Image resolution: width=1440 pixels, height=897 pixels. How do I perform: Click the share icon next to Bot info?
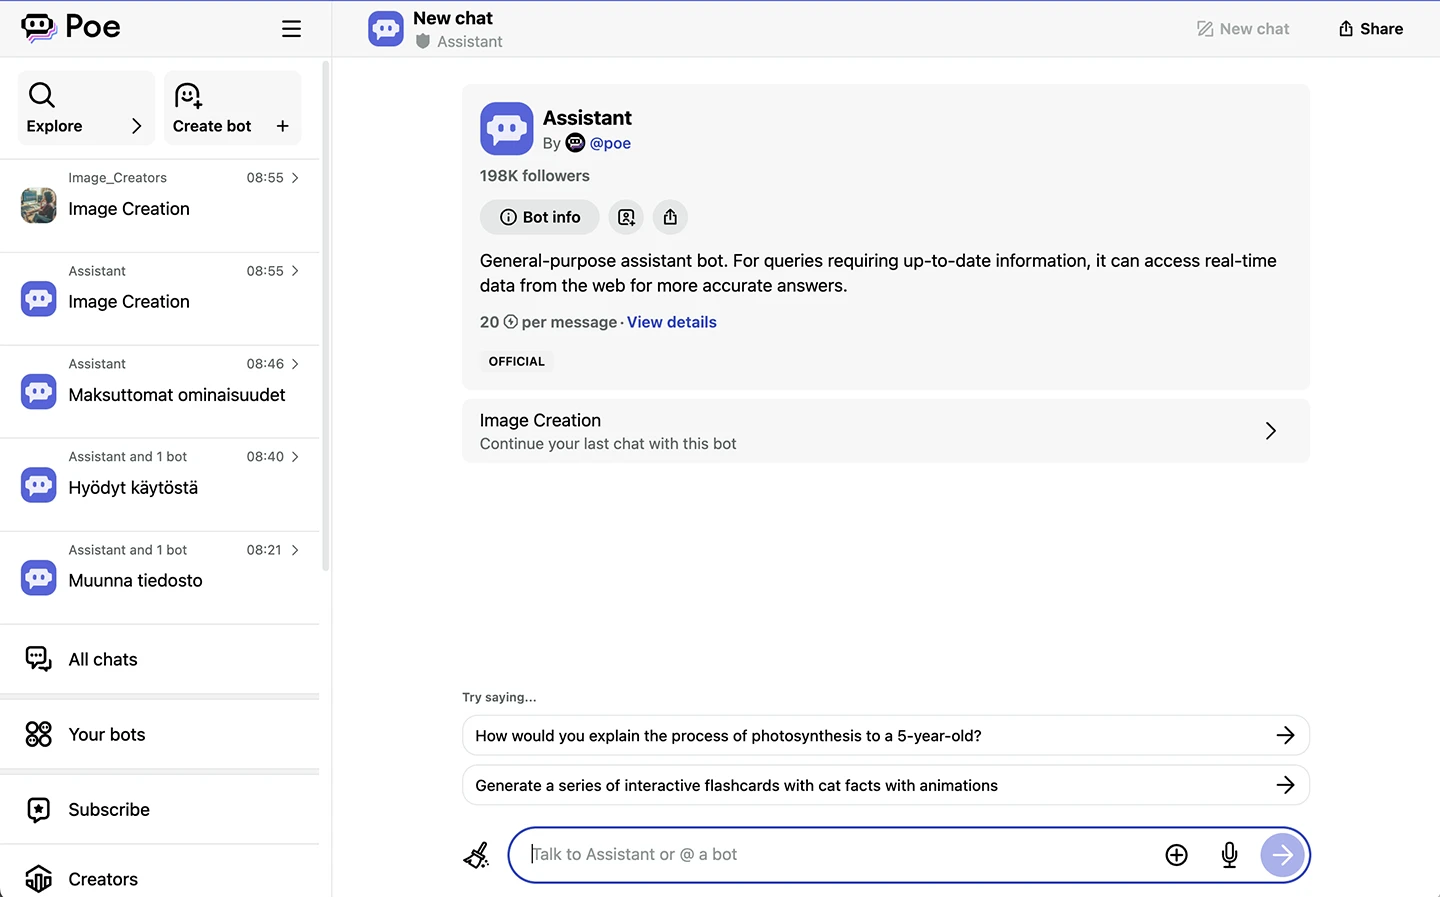pos(670,217)
